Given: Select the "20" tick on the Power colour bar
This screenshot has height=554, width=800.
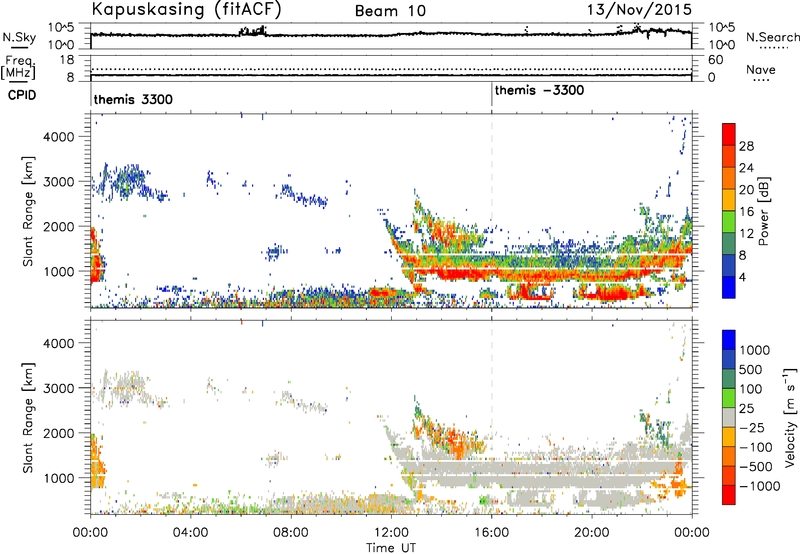Looking at the screenshot, I should pyautogui.click(x=746, y=190).
